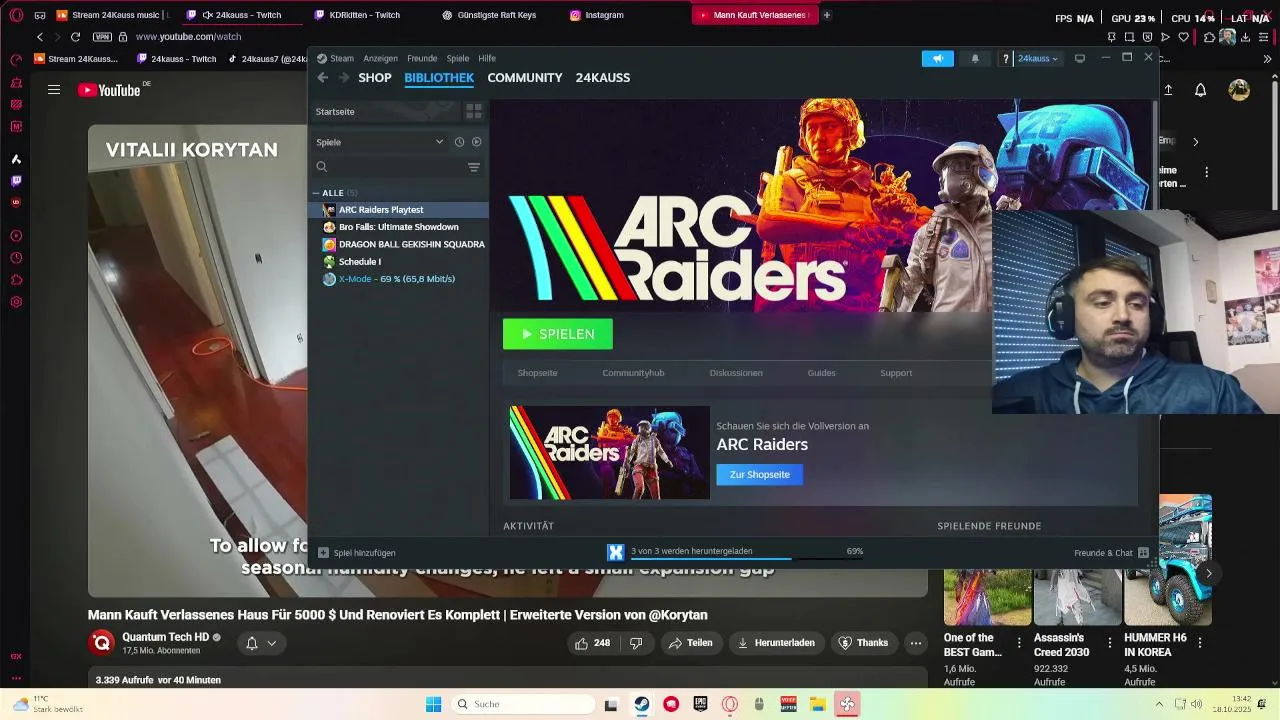Filter library by ready-to-play icon
Screen dimensions: 1280x720
[x=476, y=142]
